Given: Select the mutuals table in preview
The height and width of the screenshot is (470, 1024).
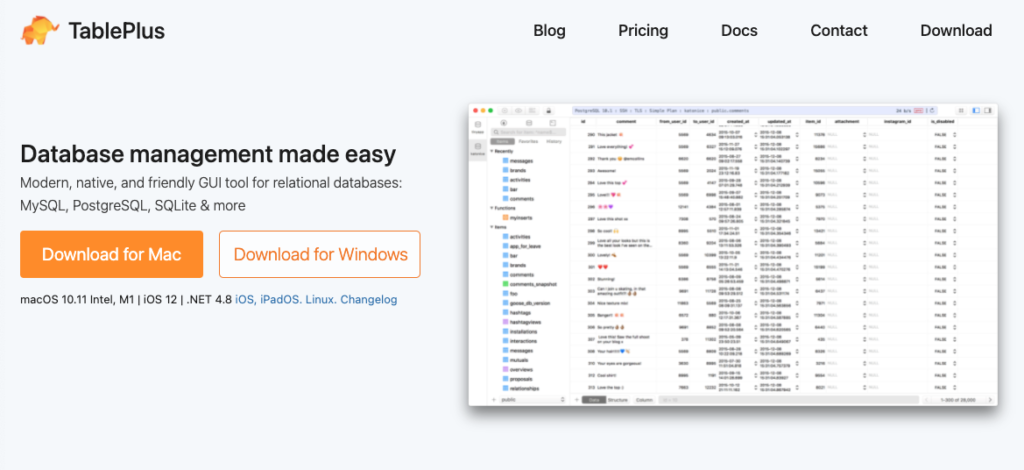Looking at the screenshot, I should tap(515, 360).
